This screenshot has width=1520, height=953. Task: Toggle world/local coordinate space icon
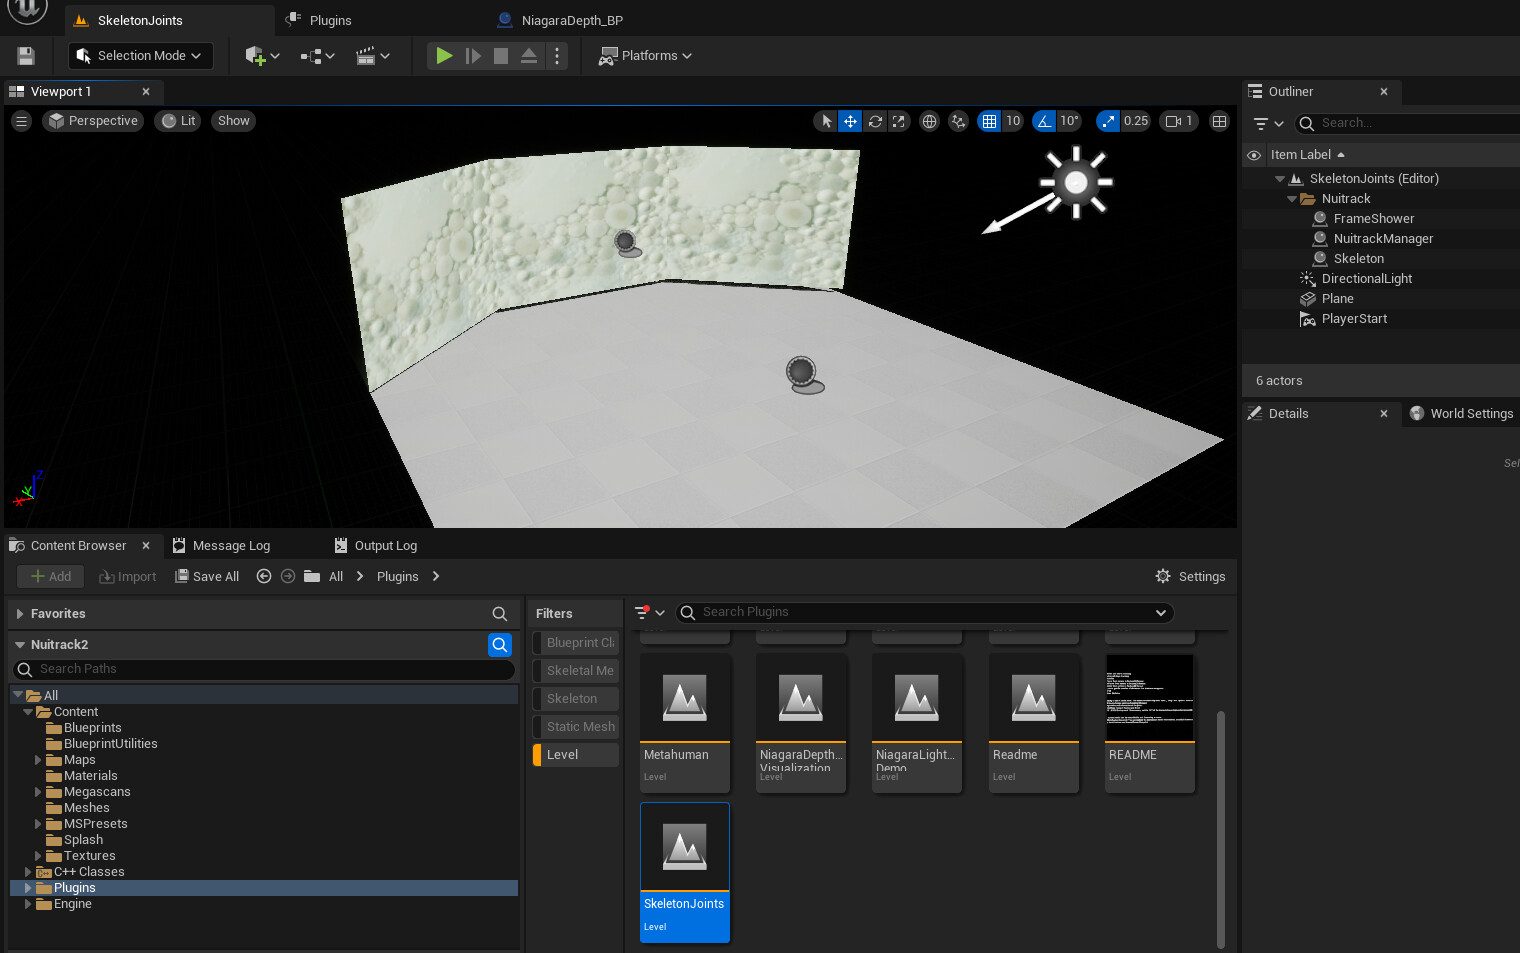pyautogui.click(x=929, y=121)
